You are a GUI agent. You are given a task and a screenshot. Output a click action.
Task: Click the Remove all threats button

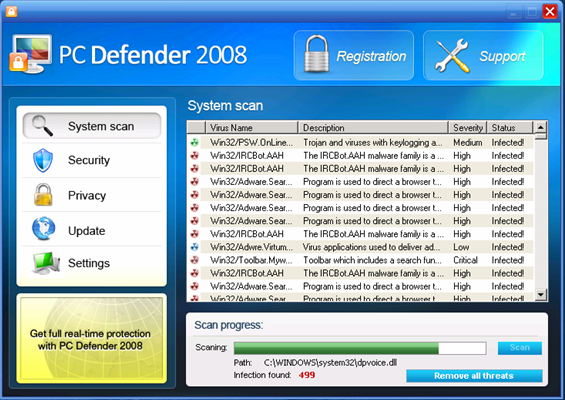click(x=474, y=376)
